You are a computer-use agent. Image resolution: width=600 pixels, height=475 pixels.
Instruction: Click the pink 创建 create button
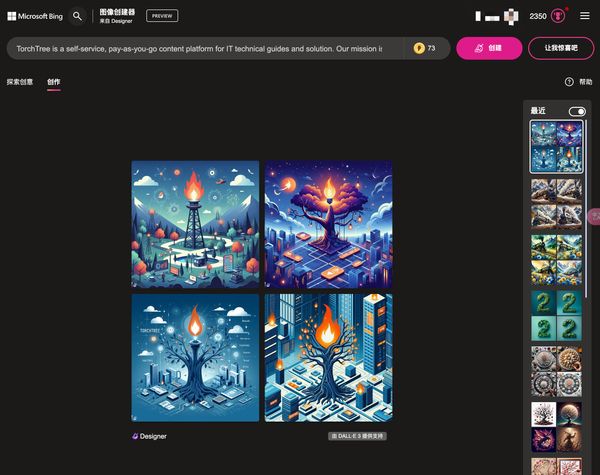tap(489, 48)
